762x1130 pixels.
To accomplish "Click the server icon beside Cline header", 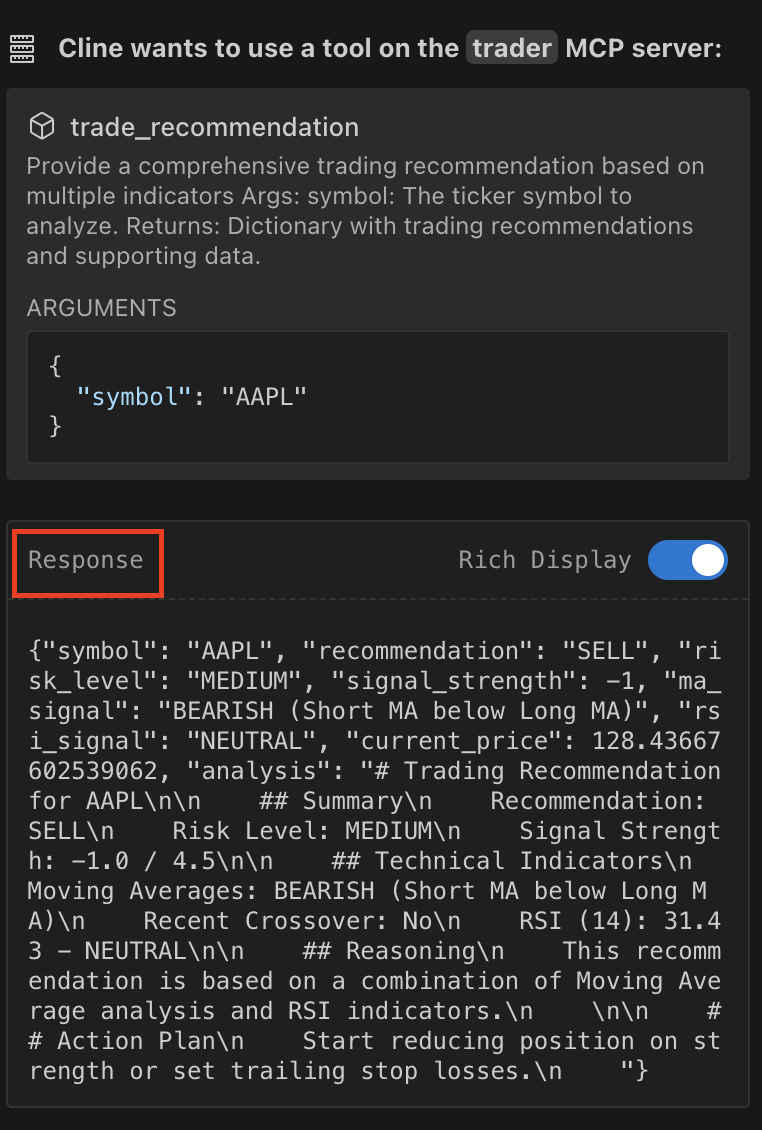I will tap(22, 48).
